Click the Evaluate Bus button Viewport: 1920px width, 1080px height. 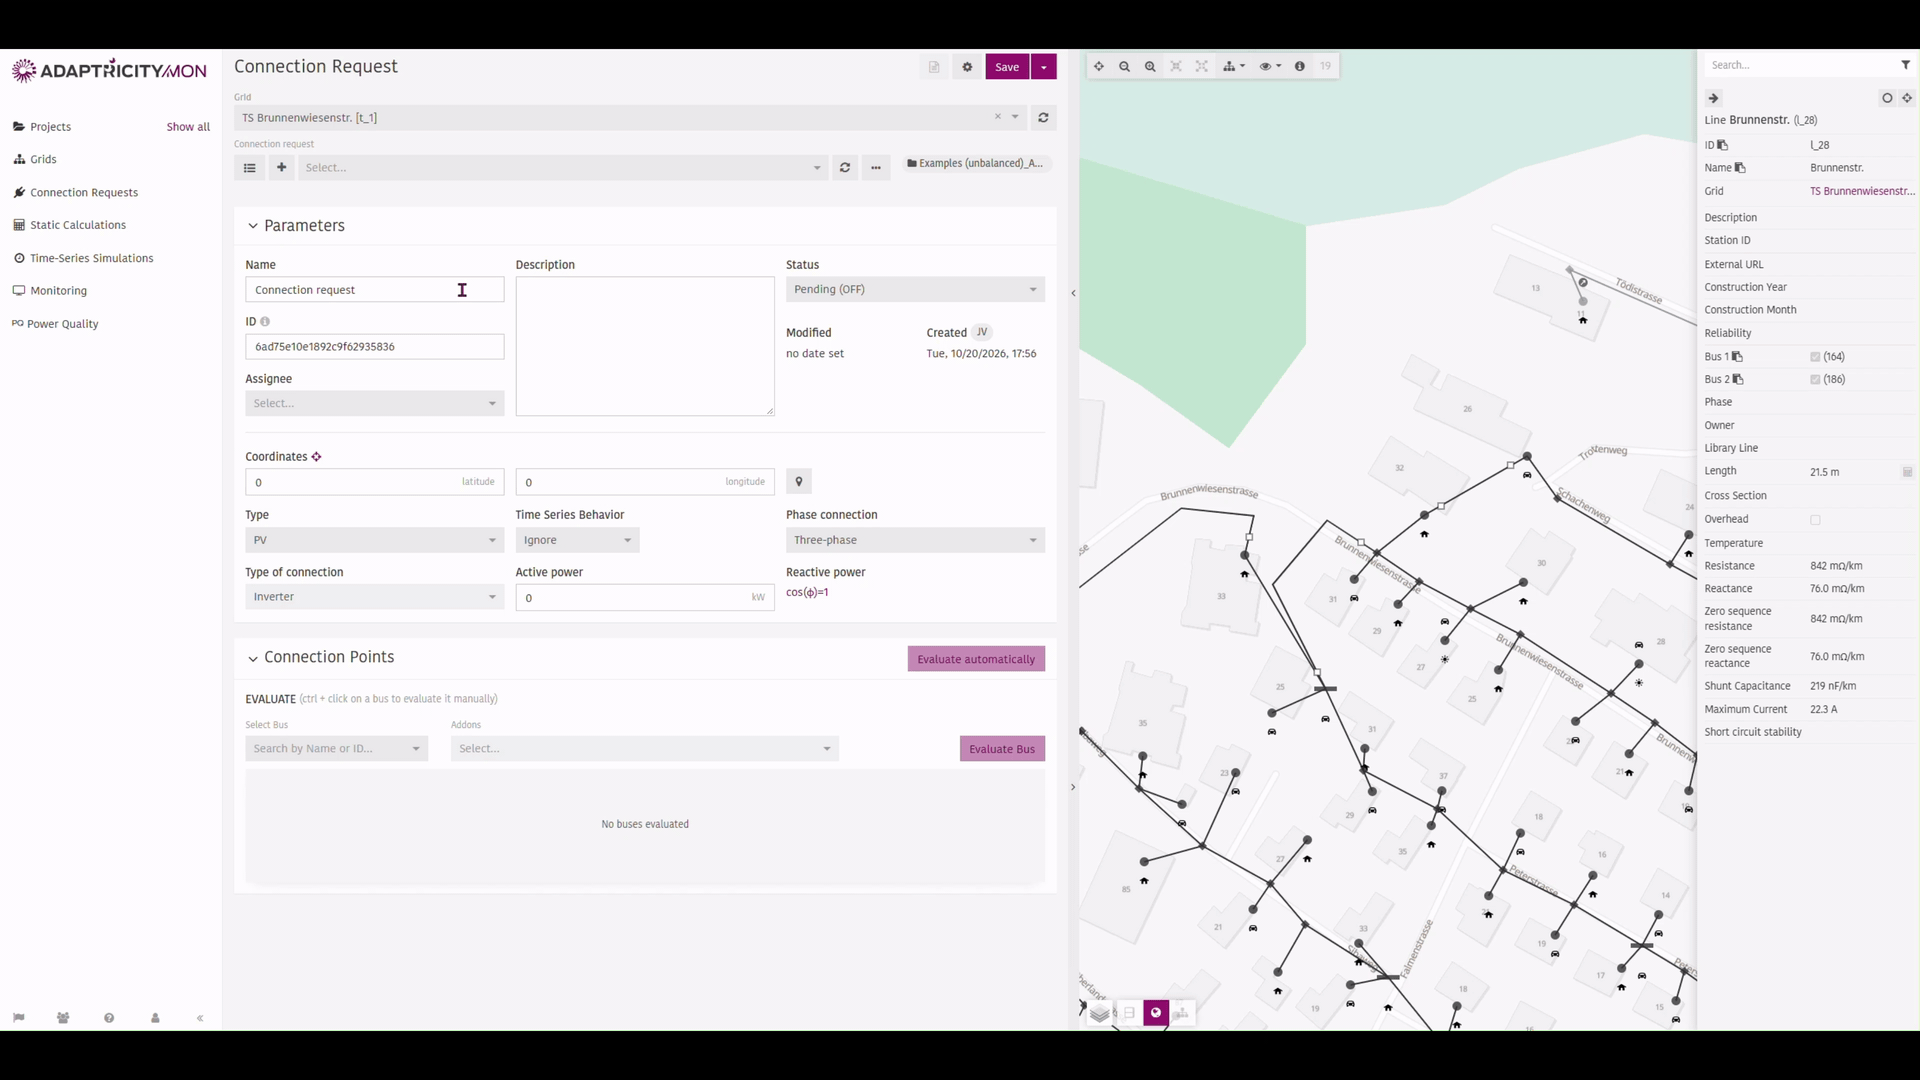(1002, 749)
